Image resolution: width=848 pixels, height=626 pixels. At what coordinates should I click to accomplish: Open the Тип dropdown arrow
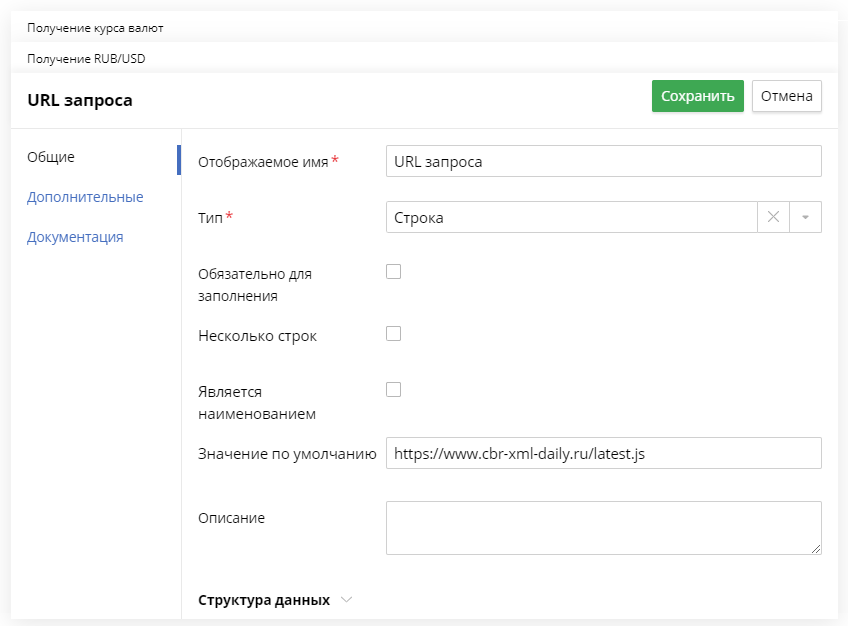pos(805,217)
